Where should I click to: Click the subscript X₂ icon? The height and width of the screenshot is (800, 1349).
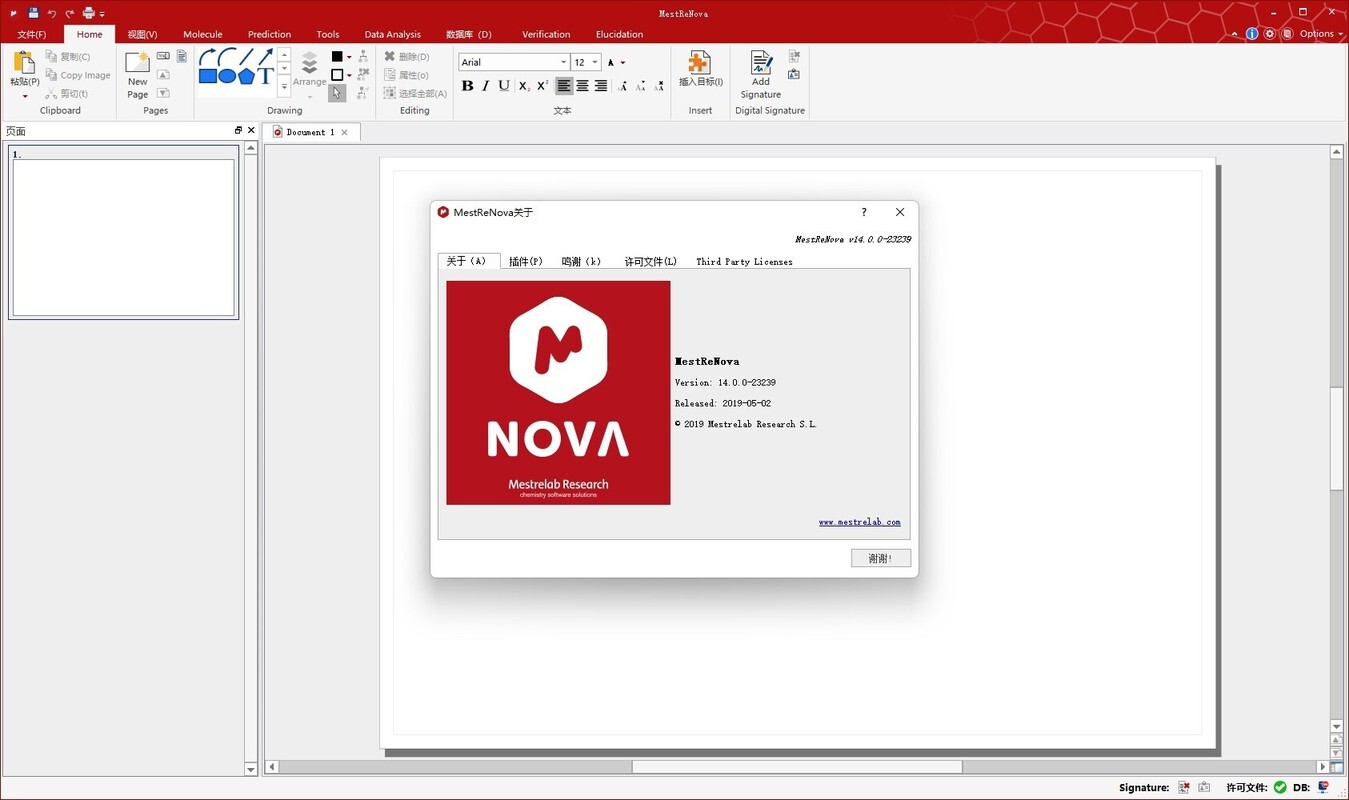click(x=524, y=86)
